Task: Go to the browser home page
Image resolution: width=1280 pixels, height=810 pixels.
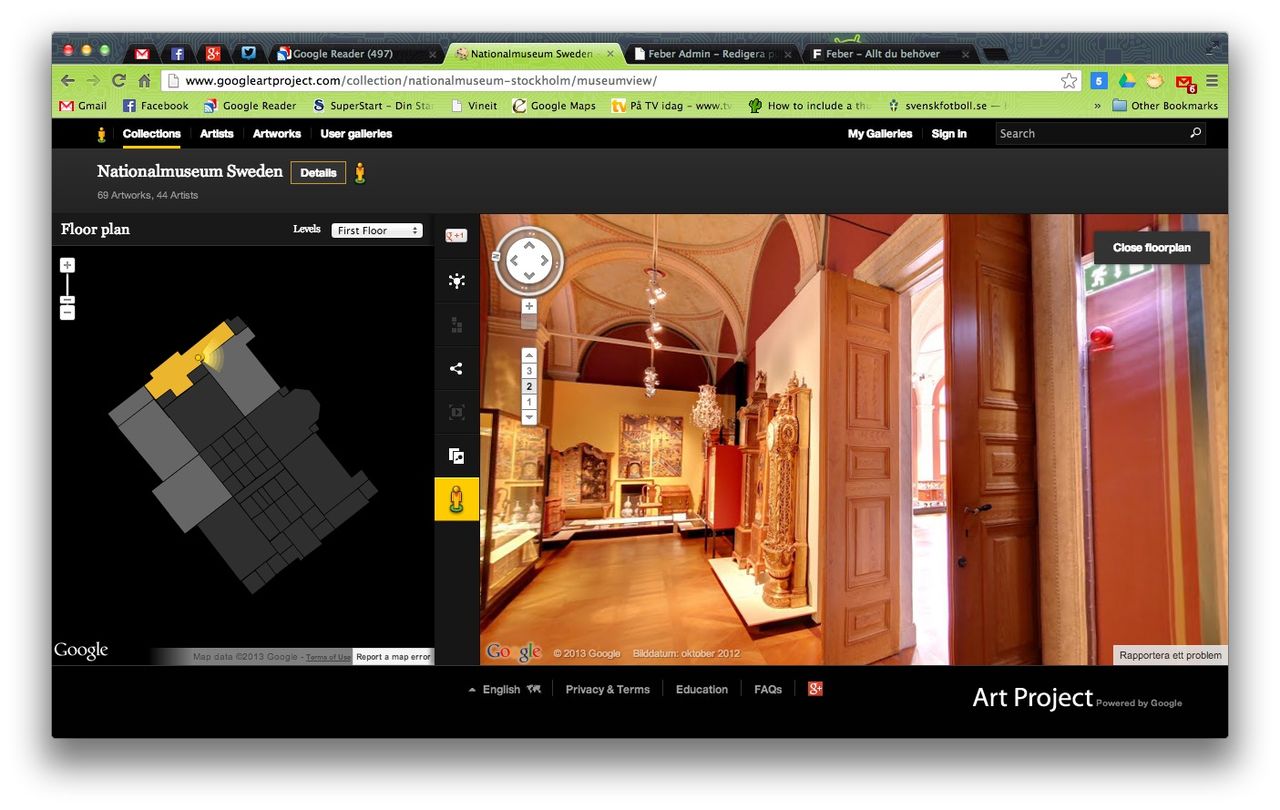Action: tap(144, 81)
